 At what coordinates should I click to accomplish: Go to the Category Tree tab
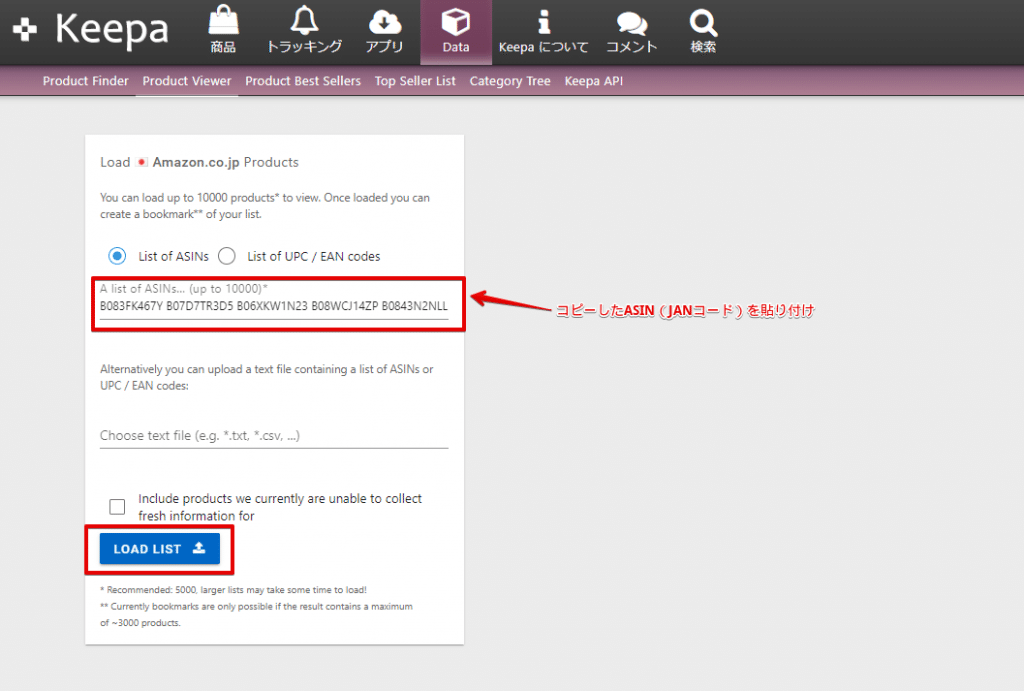(510, 81)
